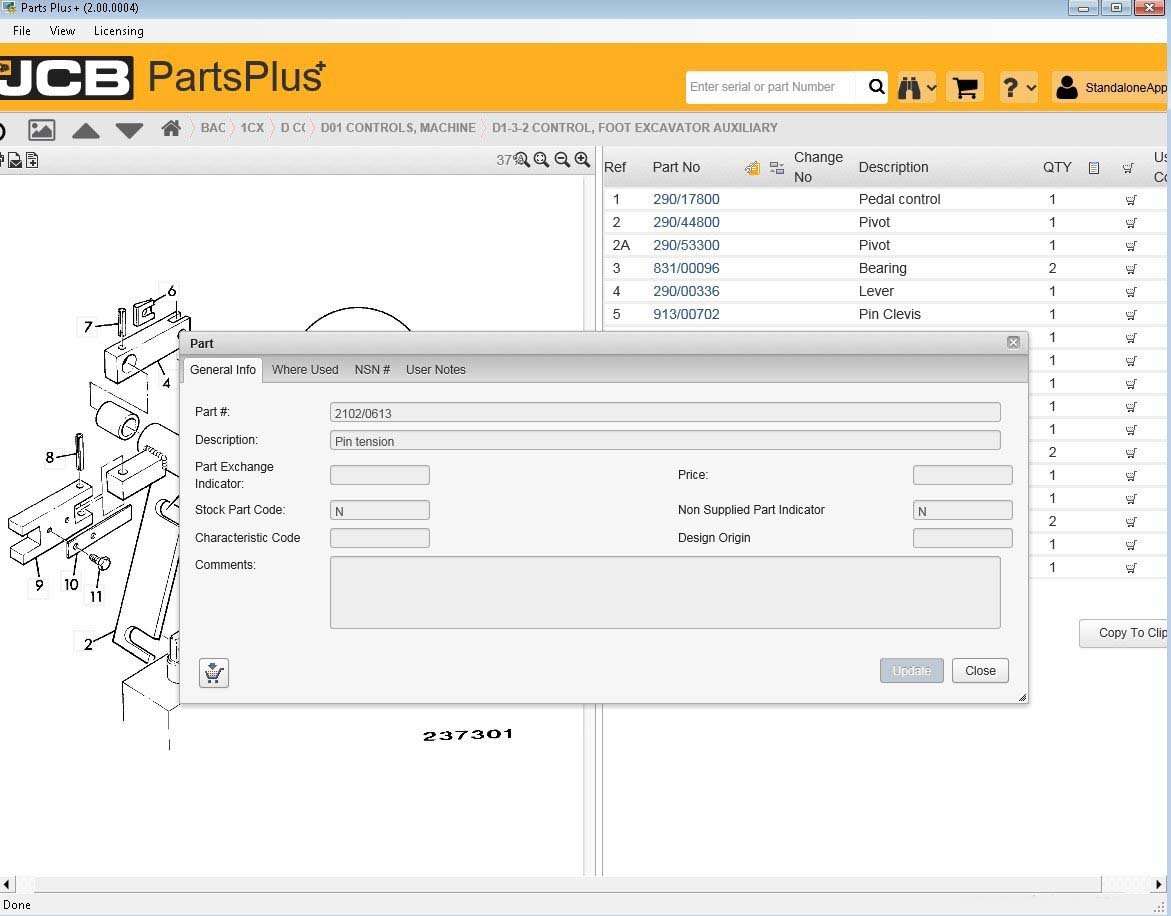Click the Copy To Clipboard button
1171x916 pixels.
1125,633
